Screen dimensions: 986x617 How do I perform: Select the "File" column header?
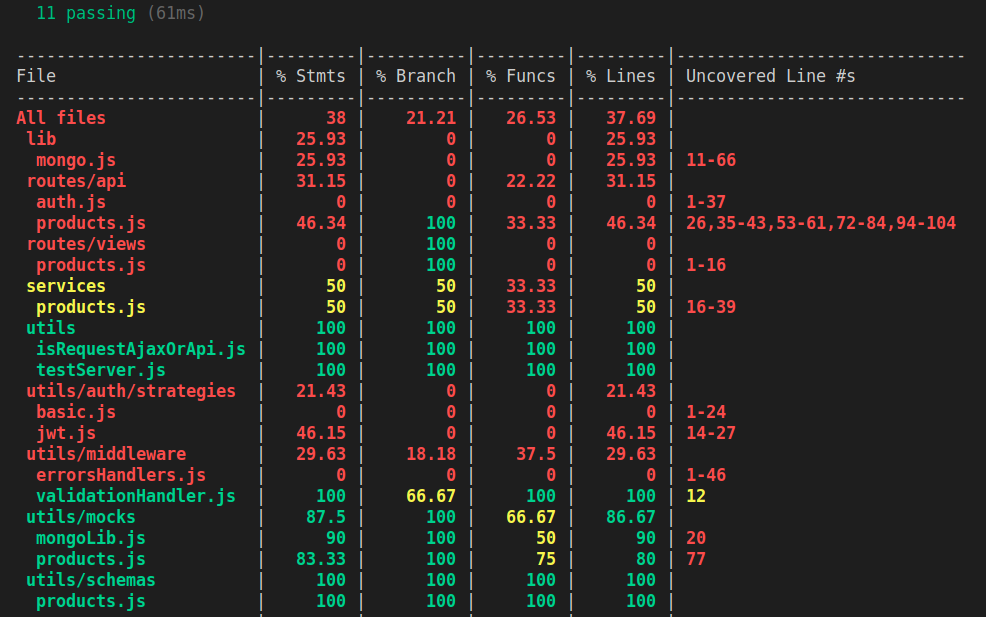click(x=36, y=76)
